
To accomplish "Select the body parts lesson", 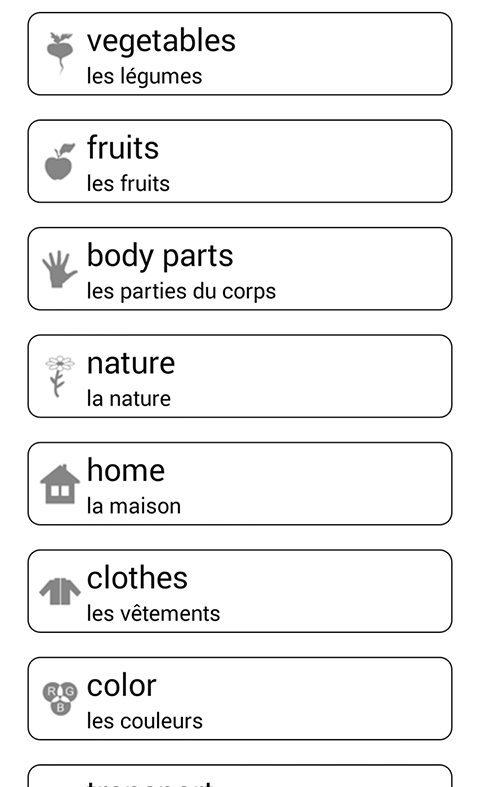I will point(240,269).
